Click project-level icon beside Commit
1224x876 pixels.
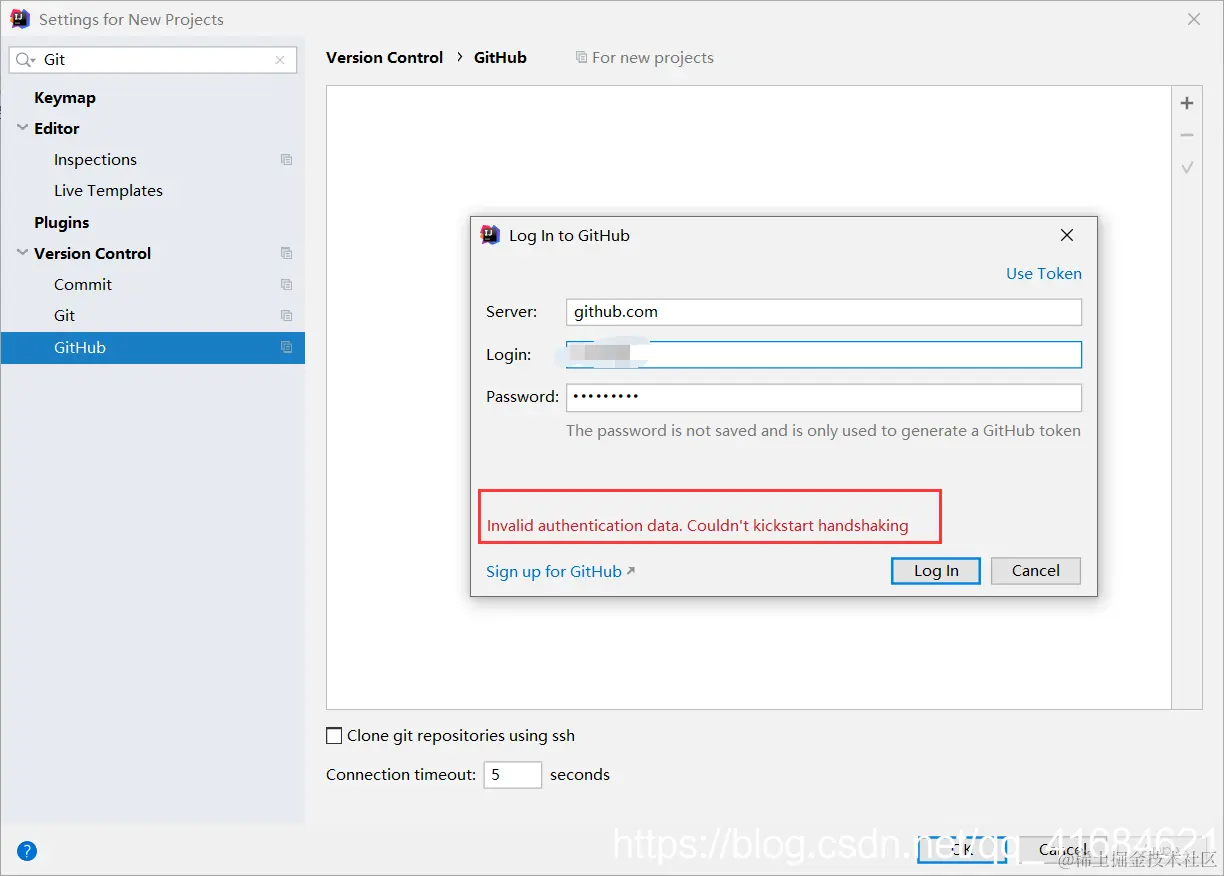tap(287, 285)
